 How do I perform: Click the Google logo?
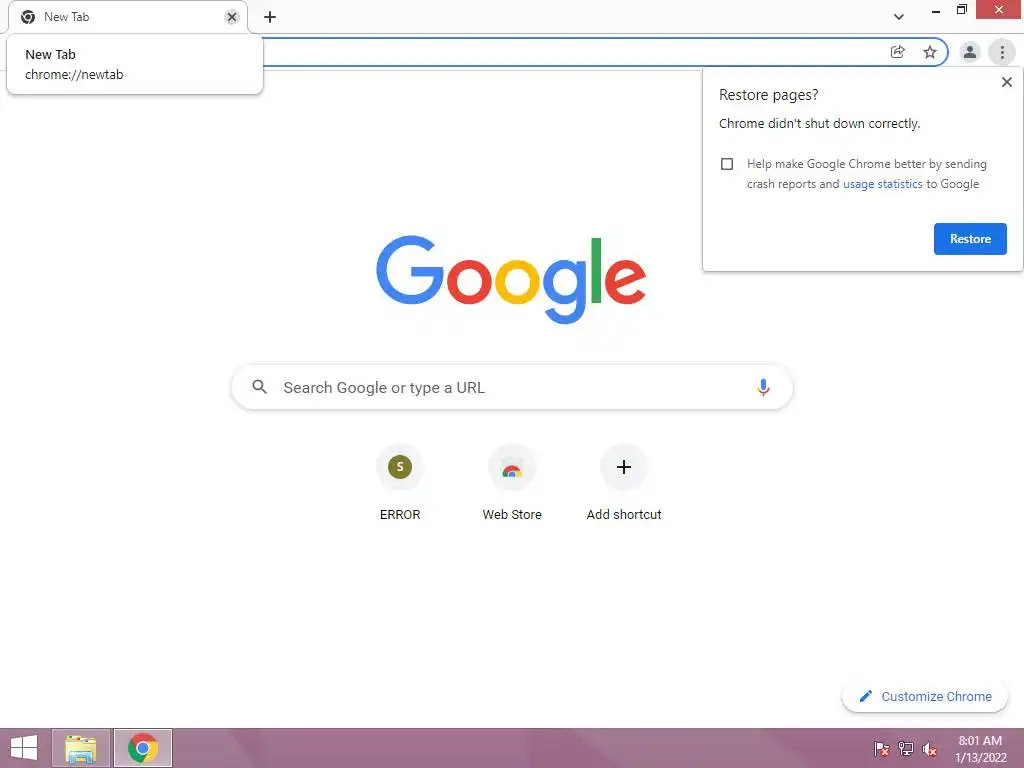[511, 280]
